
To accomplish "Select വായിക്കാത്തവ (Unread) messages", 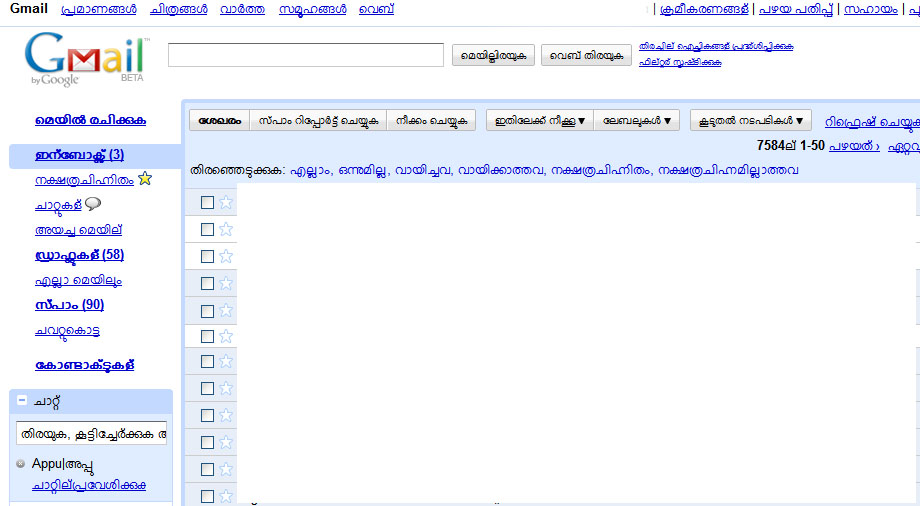I will 501,170.
